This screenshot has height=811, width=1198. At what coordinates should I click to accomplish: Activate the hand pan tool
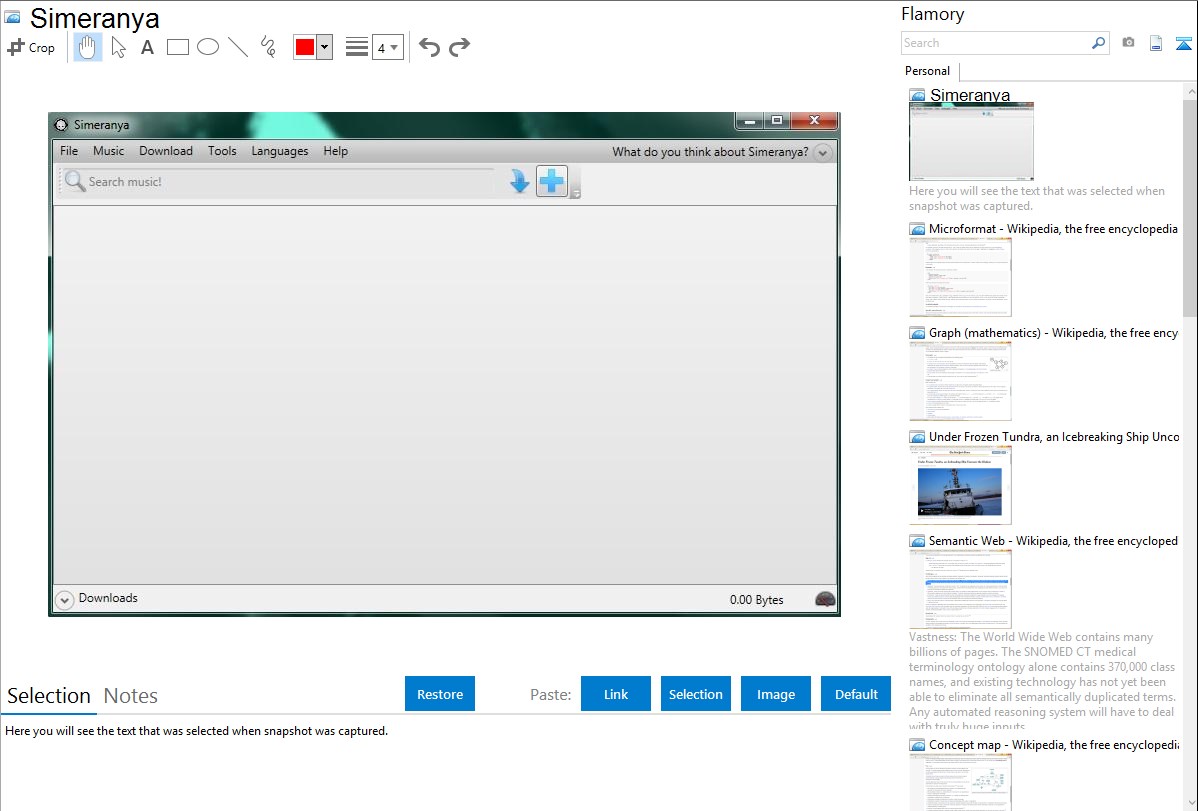[x=87, y=47]
